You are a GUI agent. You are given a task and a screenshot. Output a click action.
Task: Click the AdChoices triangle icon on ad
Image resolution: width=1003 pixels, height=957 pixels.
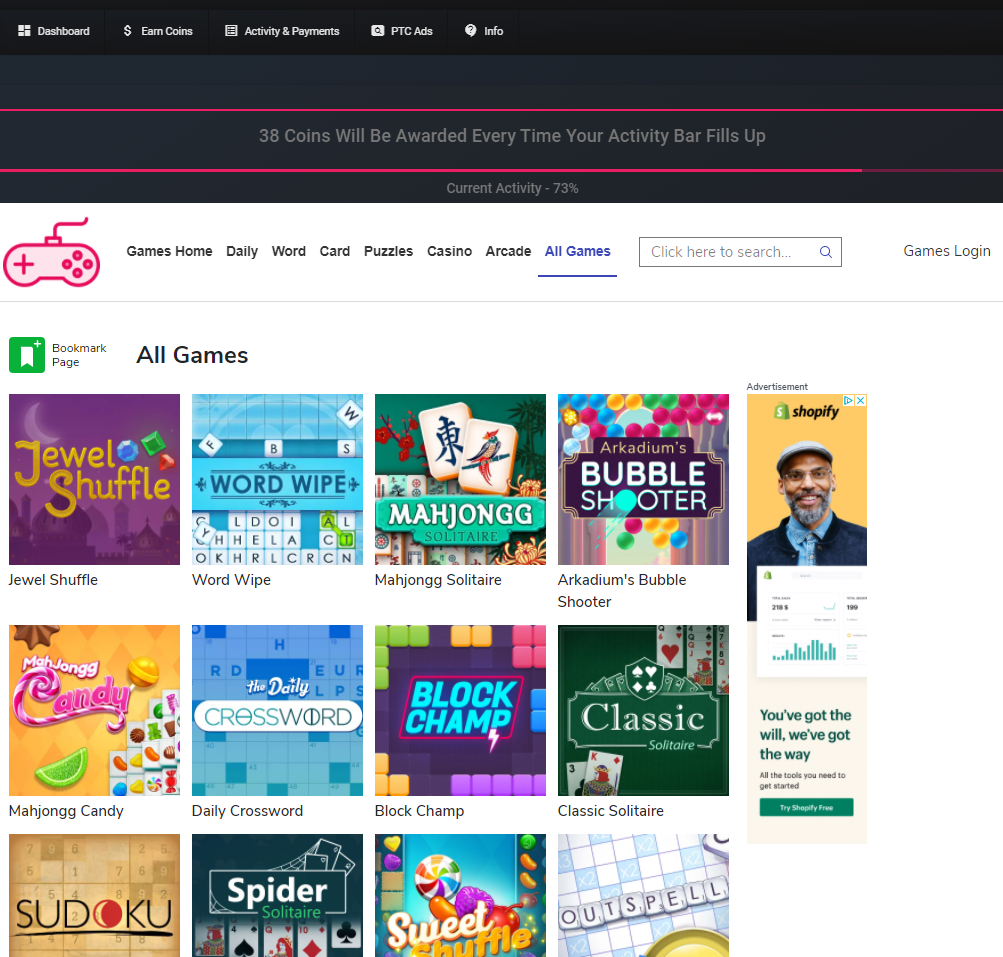coord(849,400)
